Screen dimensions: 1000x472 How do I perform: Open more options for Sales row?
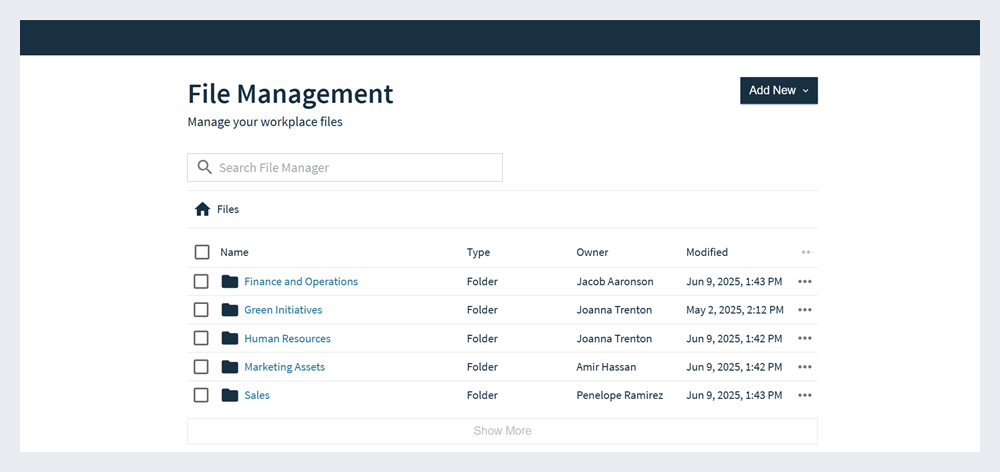pyautogui.click(x=805, y=395)
